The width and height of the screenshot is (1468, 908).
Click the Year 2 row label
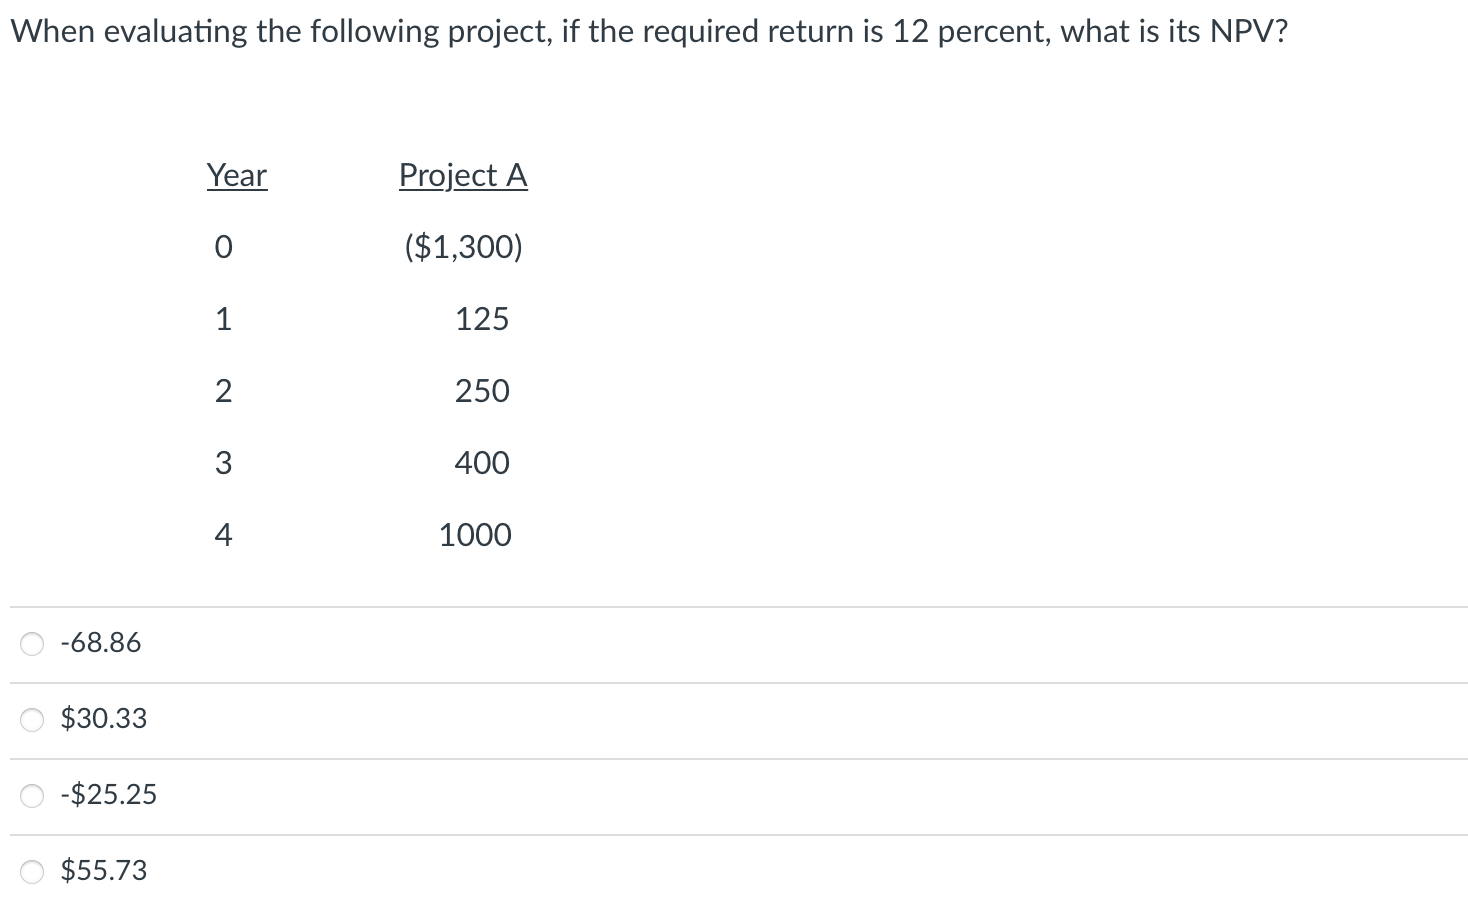(x=223, y=390)
